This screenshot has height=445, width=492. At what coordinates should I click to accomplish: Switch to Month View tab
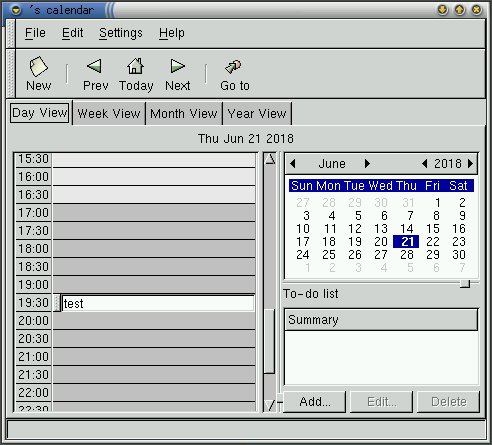tap(184, 114)
